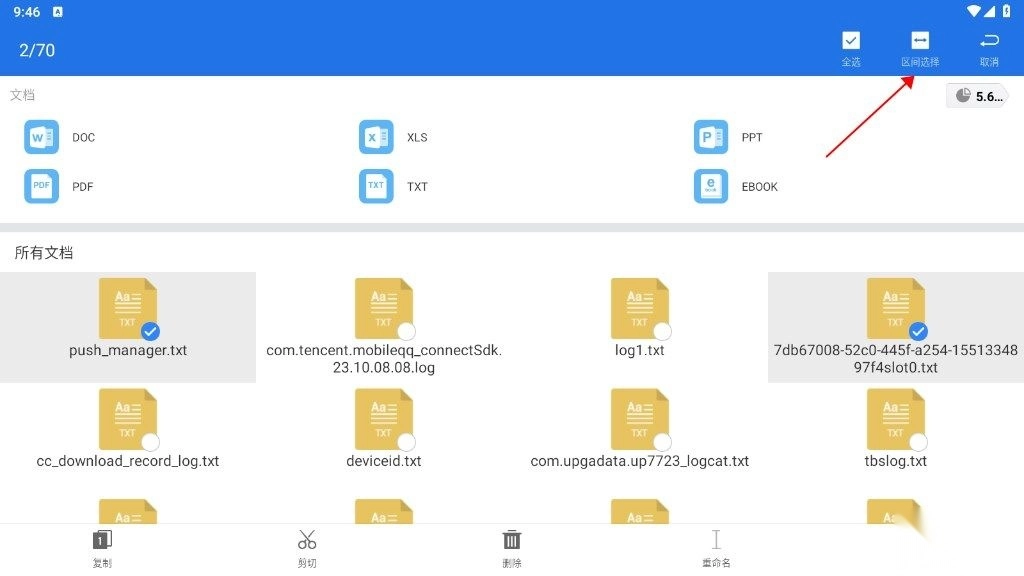Open the EBOOK category icon
Screen dimensions: 1024x576
(x=711, y=186)
